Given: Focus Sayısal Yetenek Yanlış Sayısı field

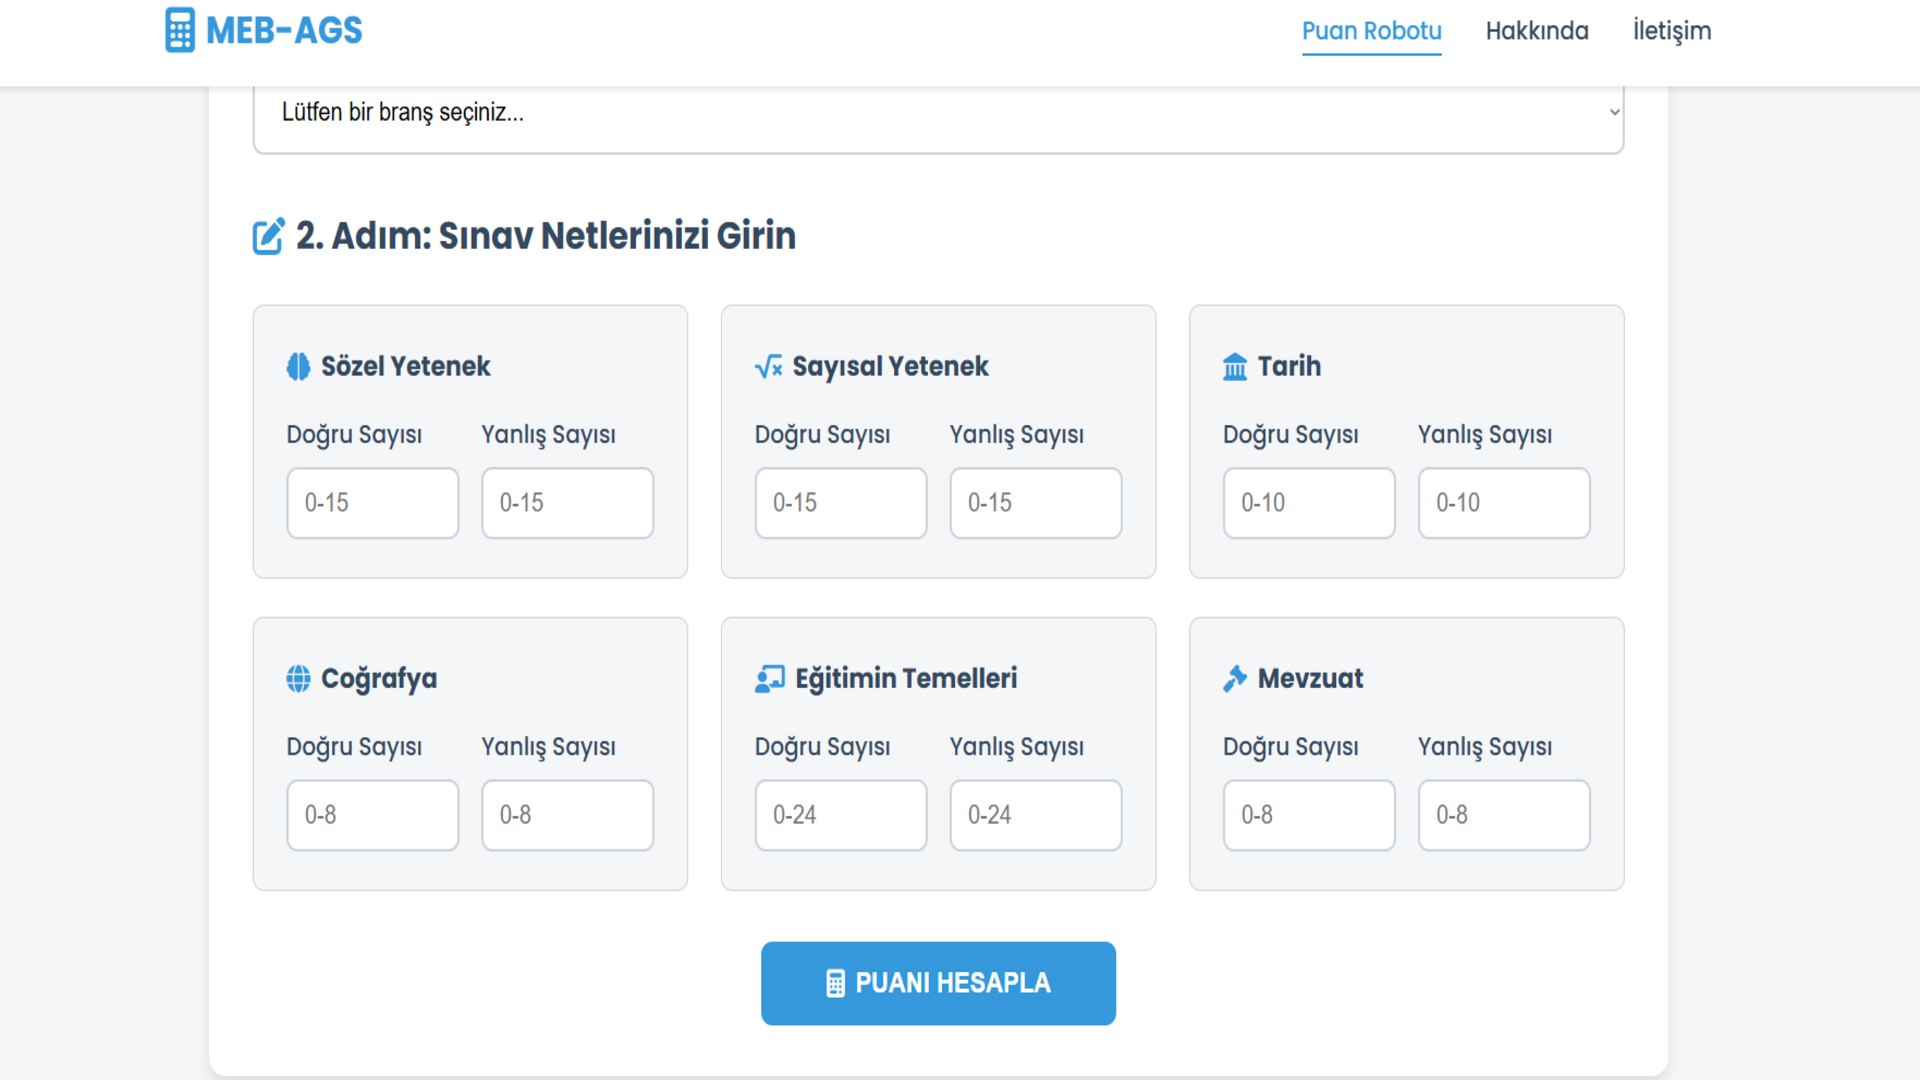Looking at the screenshot, I should [1035, 503].
